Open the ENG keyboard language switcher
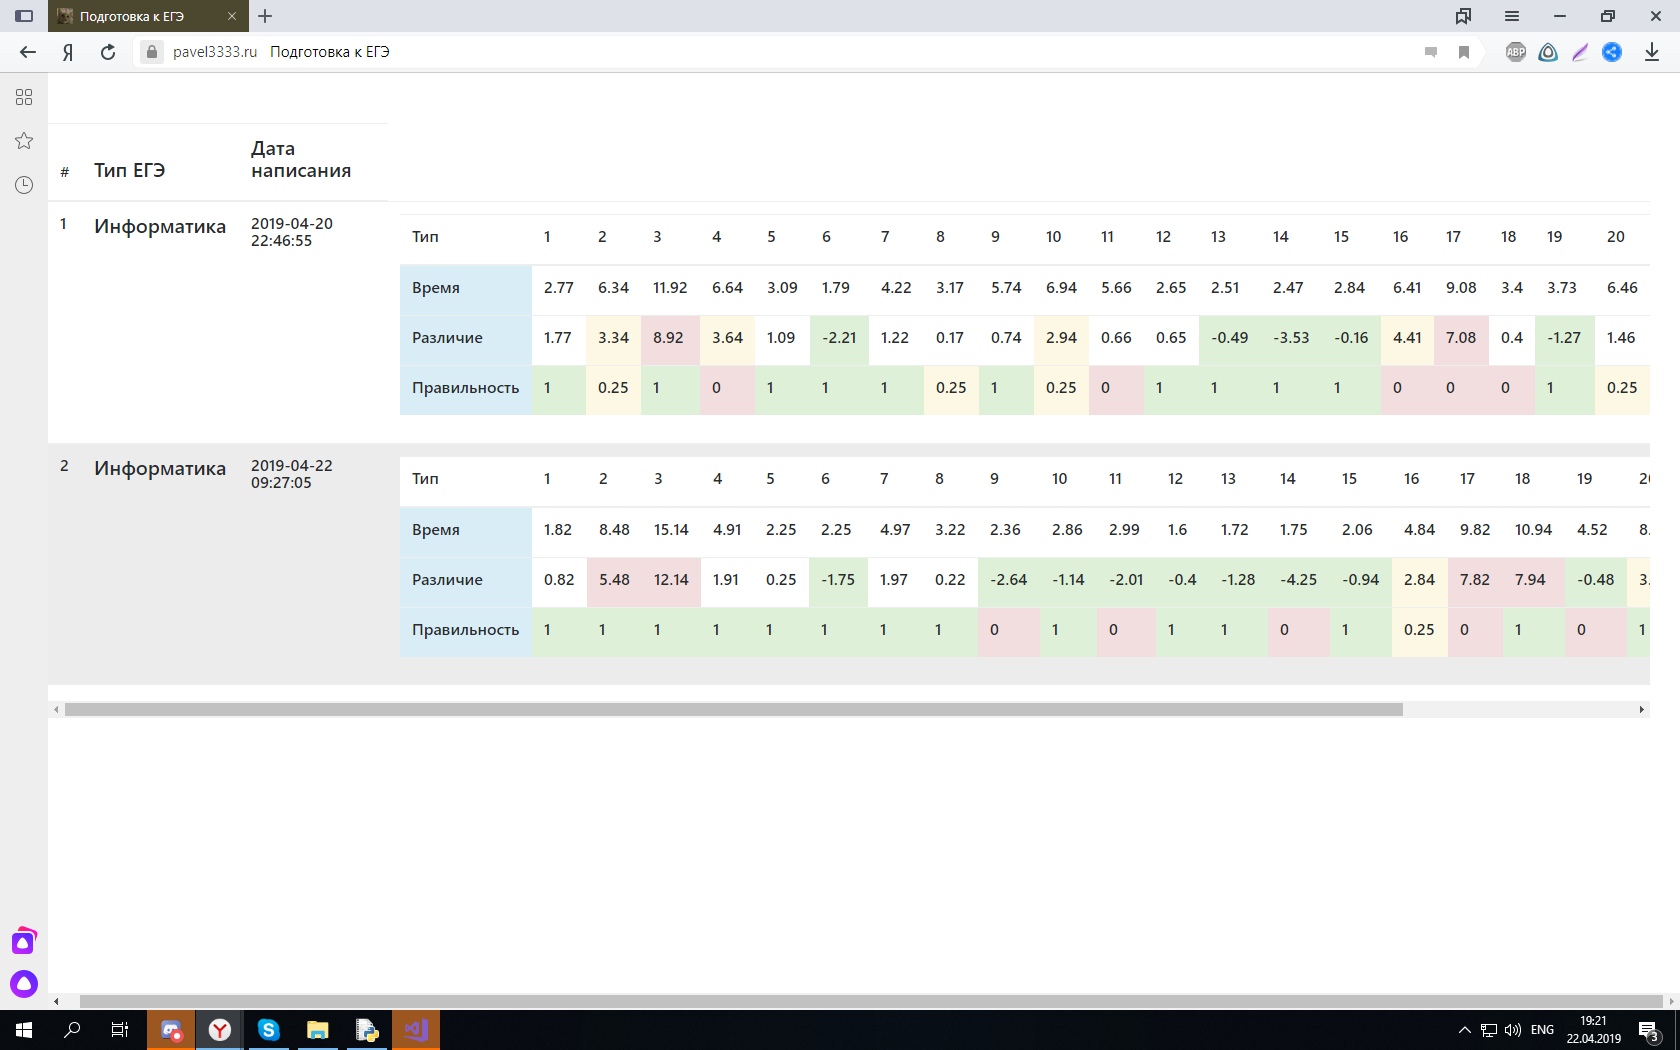This screenshot has height=1050, width=1680. click(x=1542, y=1030)
